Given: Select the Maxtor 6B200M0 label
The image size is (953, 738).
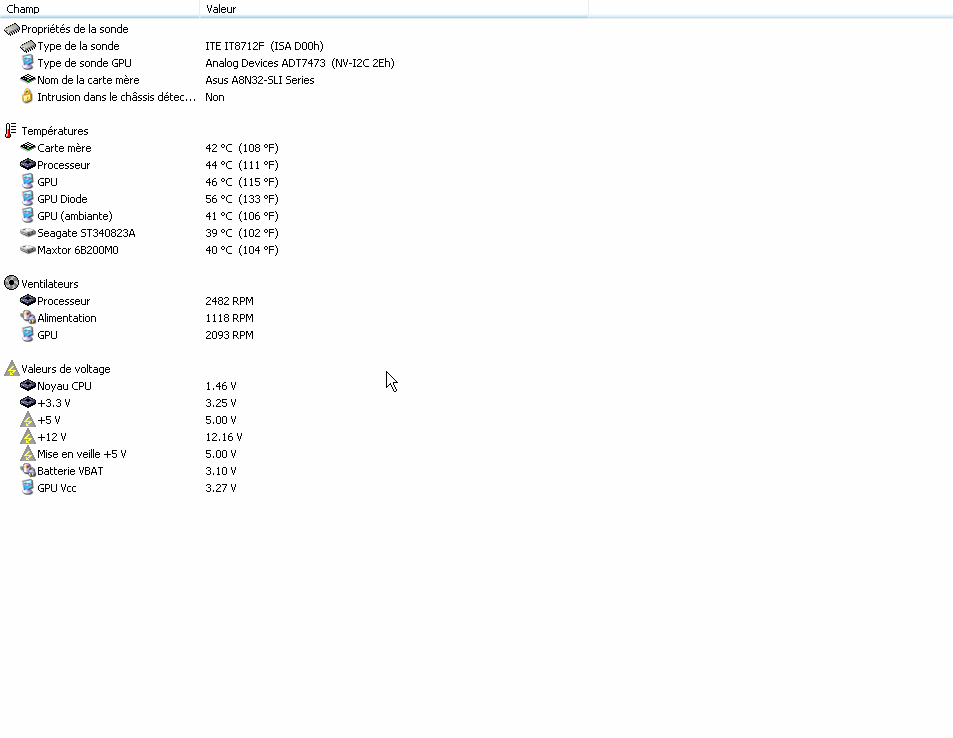Looking at the screenshot, I should click(78, 250).
